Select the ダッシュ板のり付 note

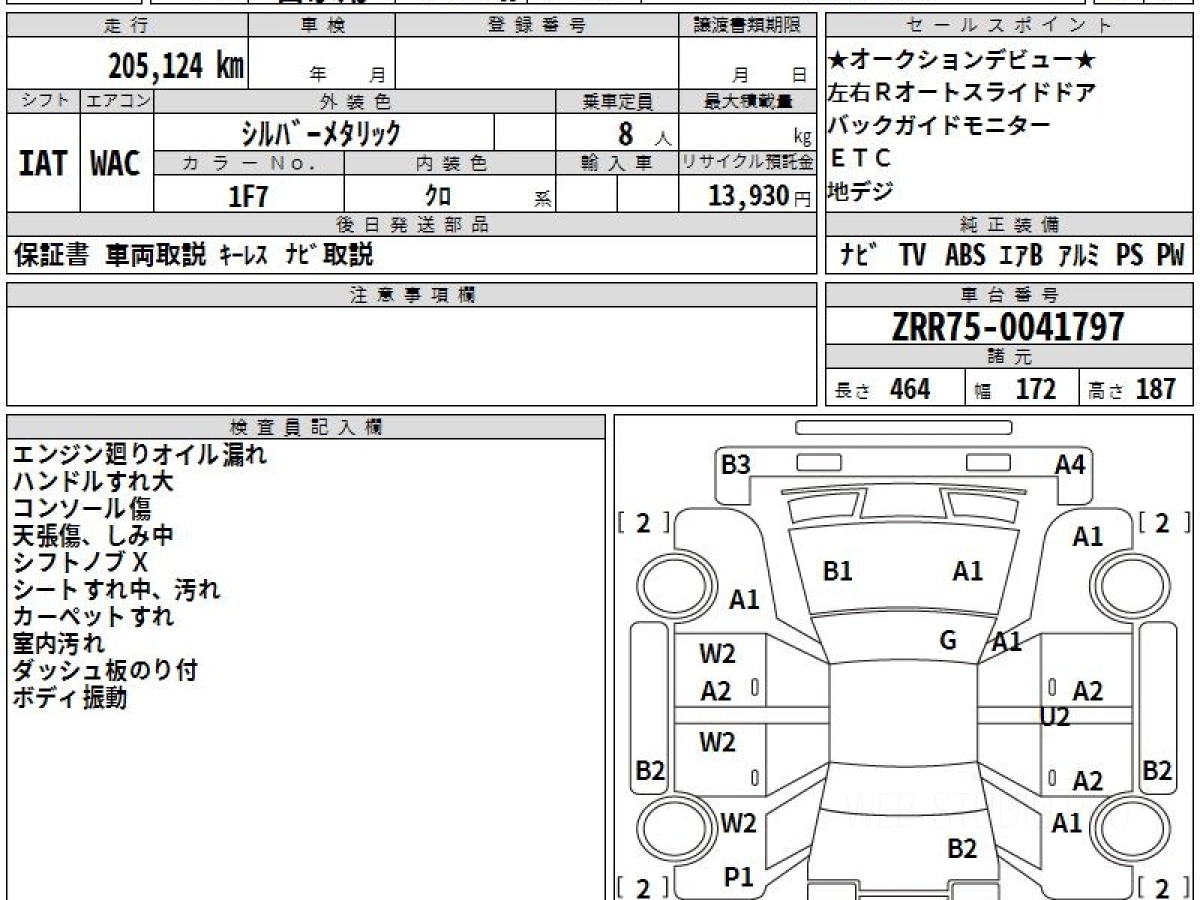pyautogui.click(x=105, y=670)
